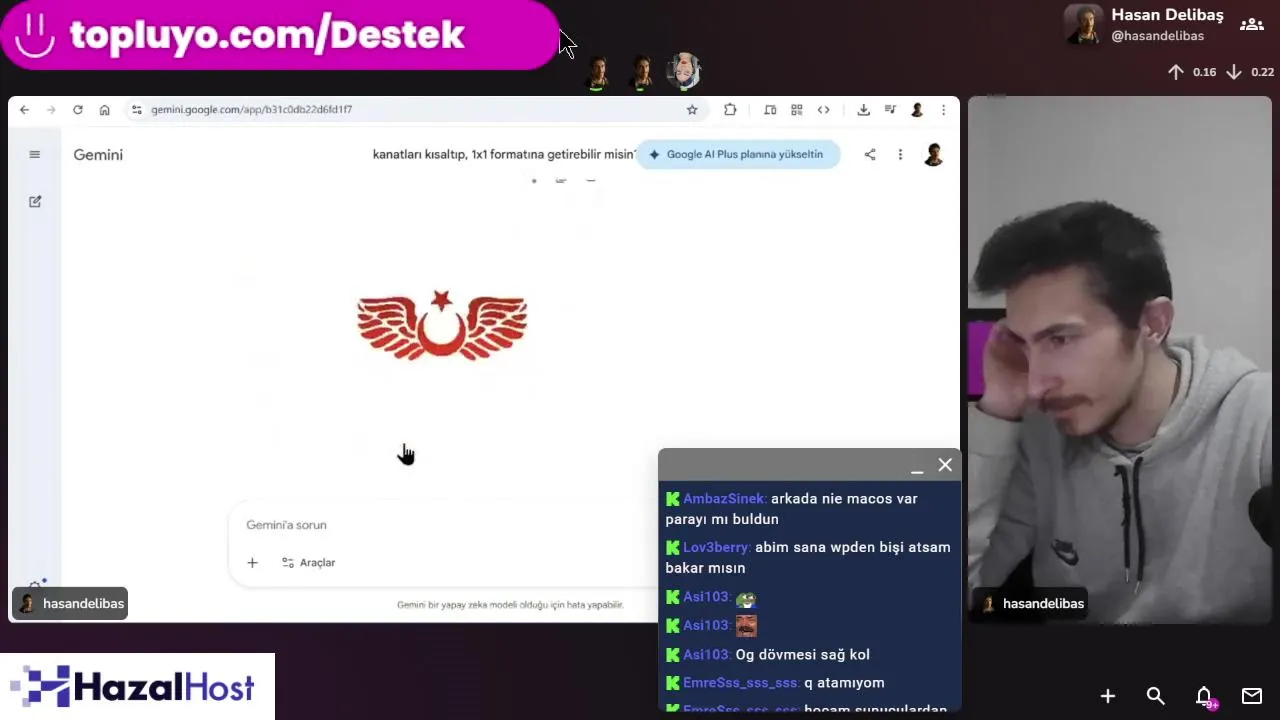Open the generated red winged crescent image

[x=442, y=325]
